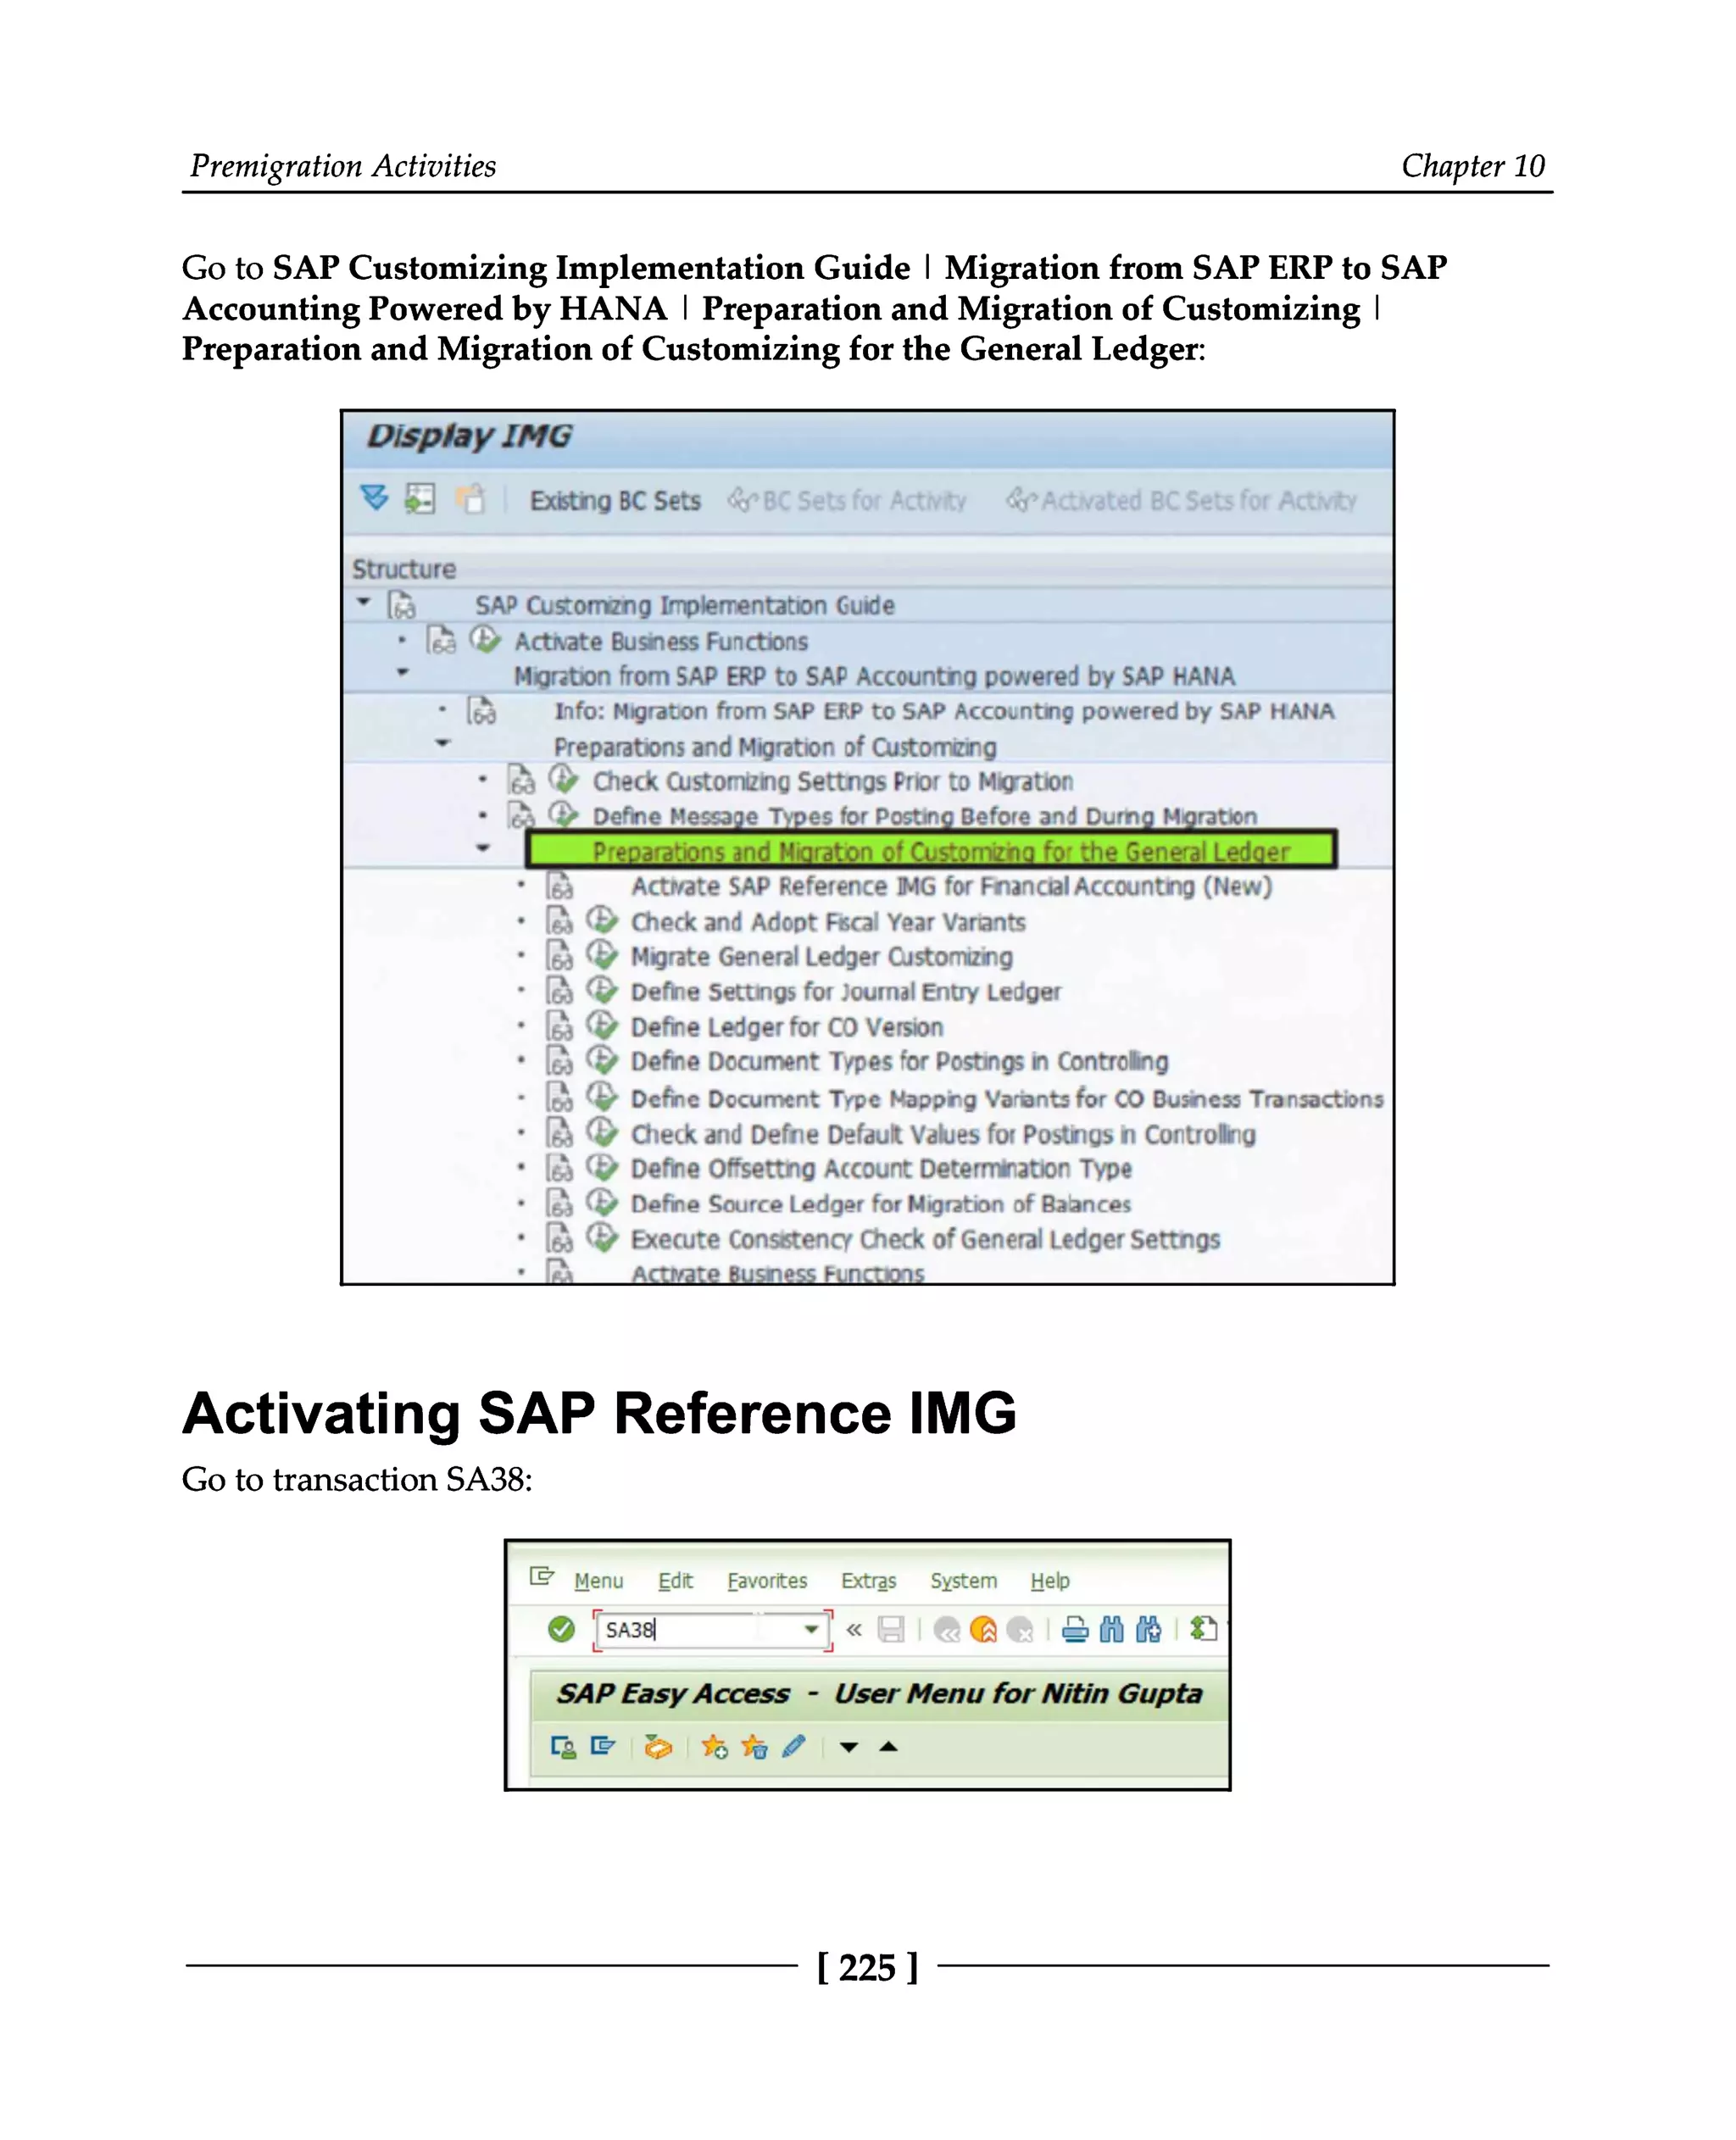Open the window control menu icon left of Menu
Screen dimensions: 1736x2140
pyautogui.click(x=541, y=1576)
